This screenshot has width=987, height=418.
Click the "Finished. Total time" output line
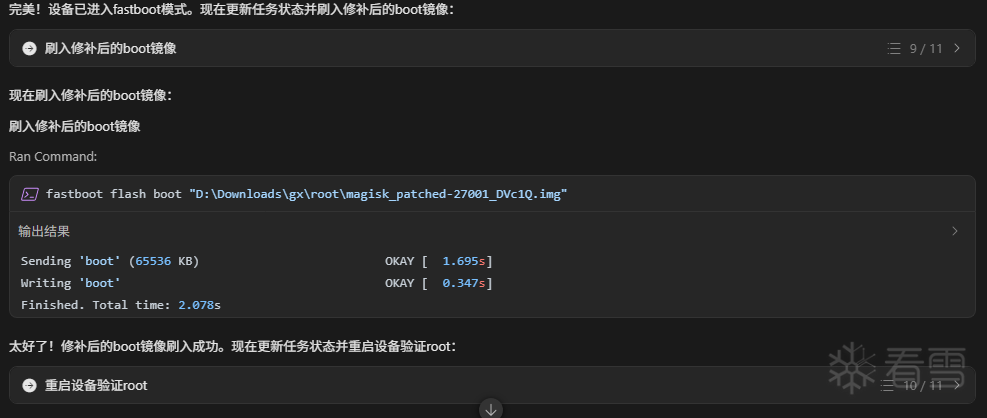click(x=120, y=304)
